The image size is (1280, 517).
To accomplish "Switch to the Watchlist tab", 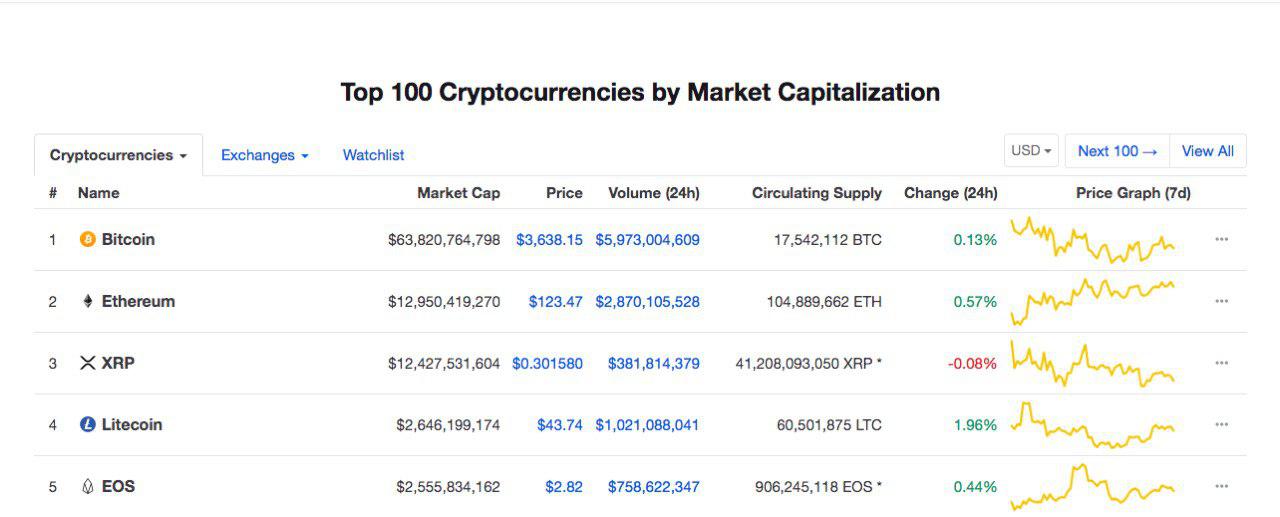I will [x=373, y=155].
